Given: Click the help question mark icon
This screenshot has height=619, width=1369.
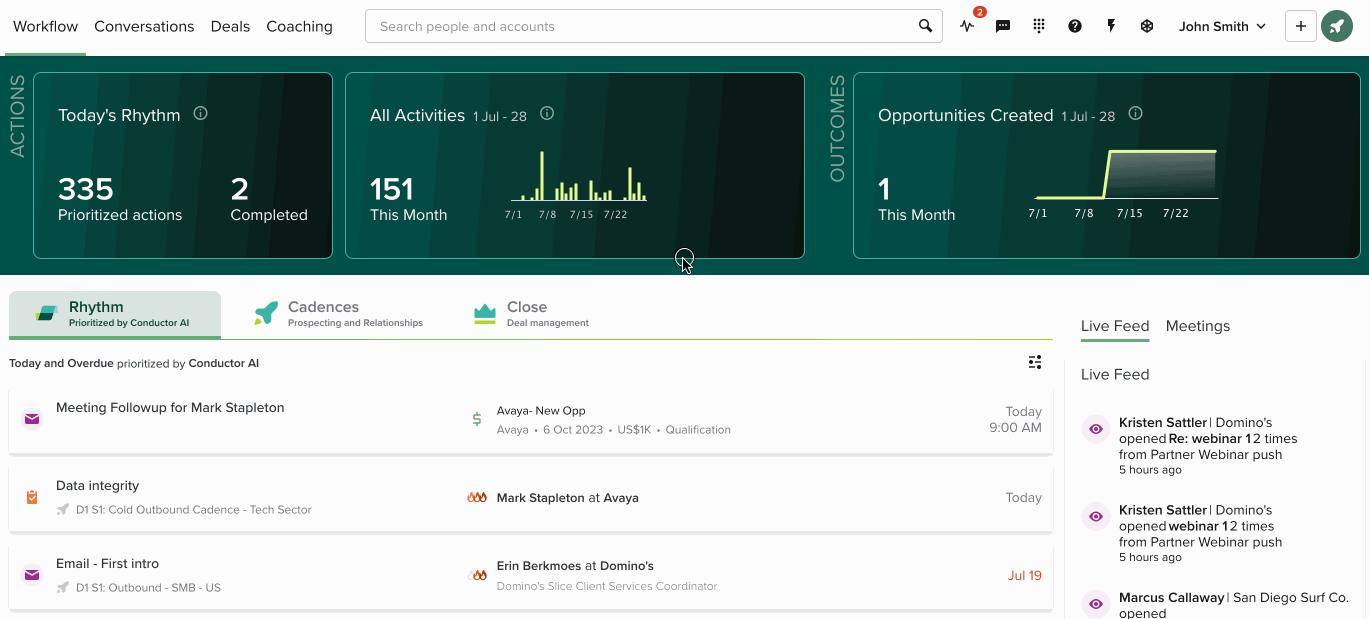Looking at the screenshot, I should [x=1075, y=27].
